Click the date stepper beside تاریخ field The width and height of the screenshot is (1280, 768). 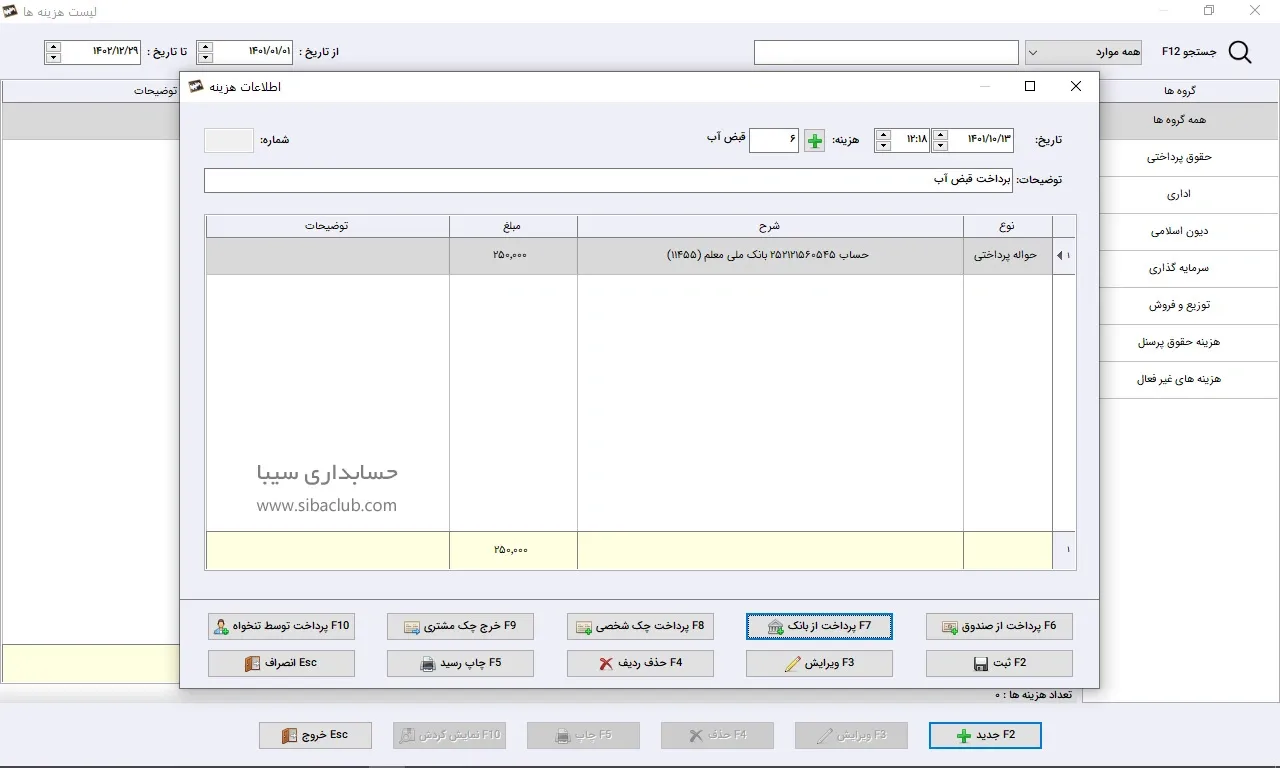click(x=939, y=141)
